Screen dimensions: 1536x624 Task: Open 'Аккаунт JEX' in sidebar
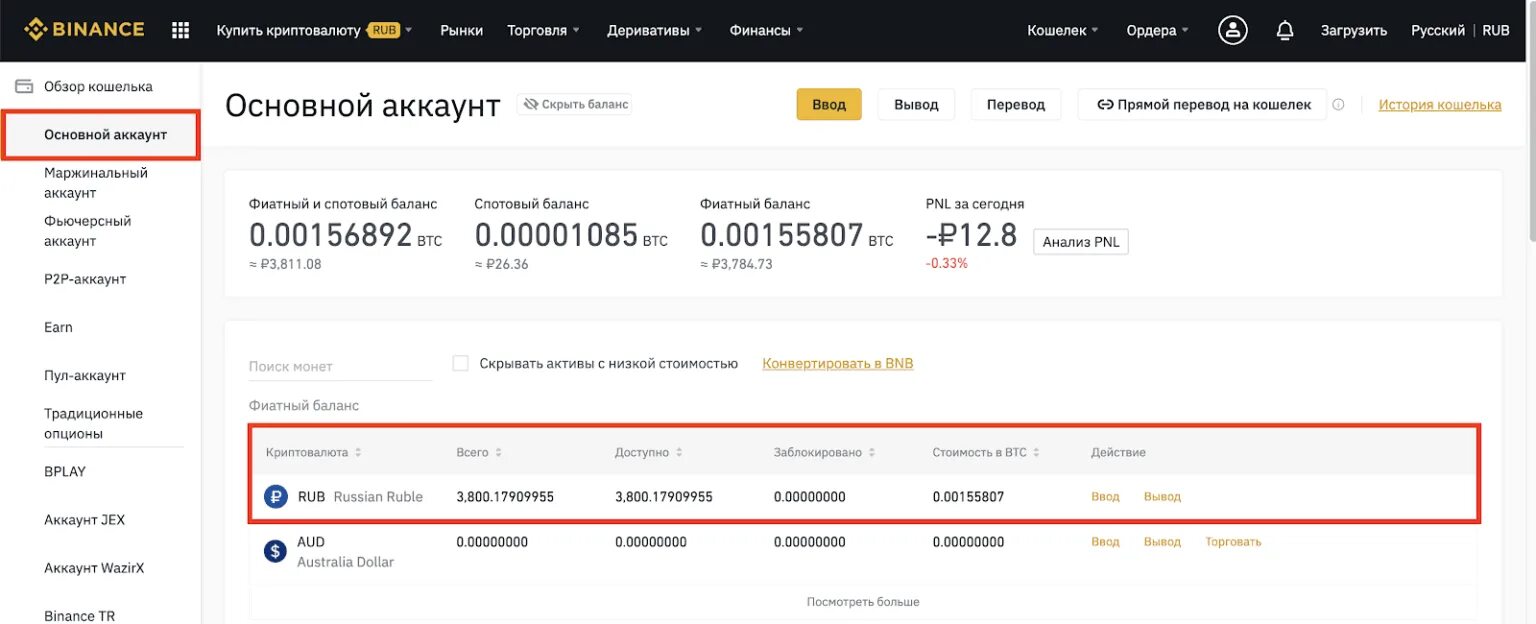[x=84, y=519]
